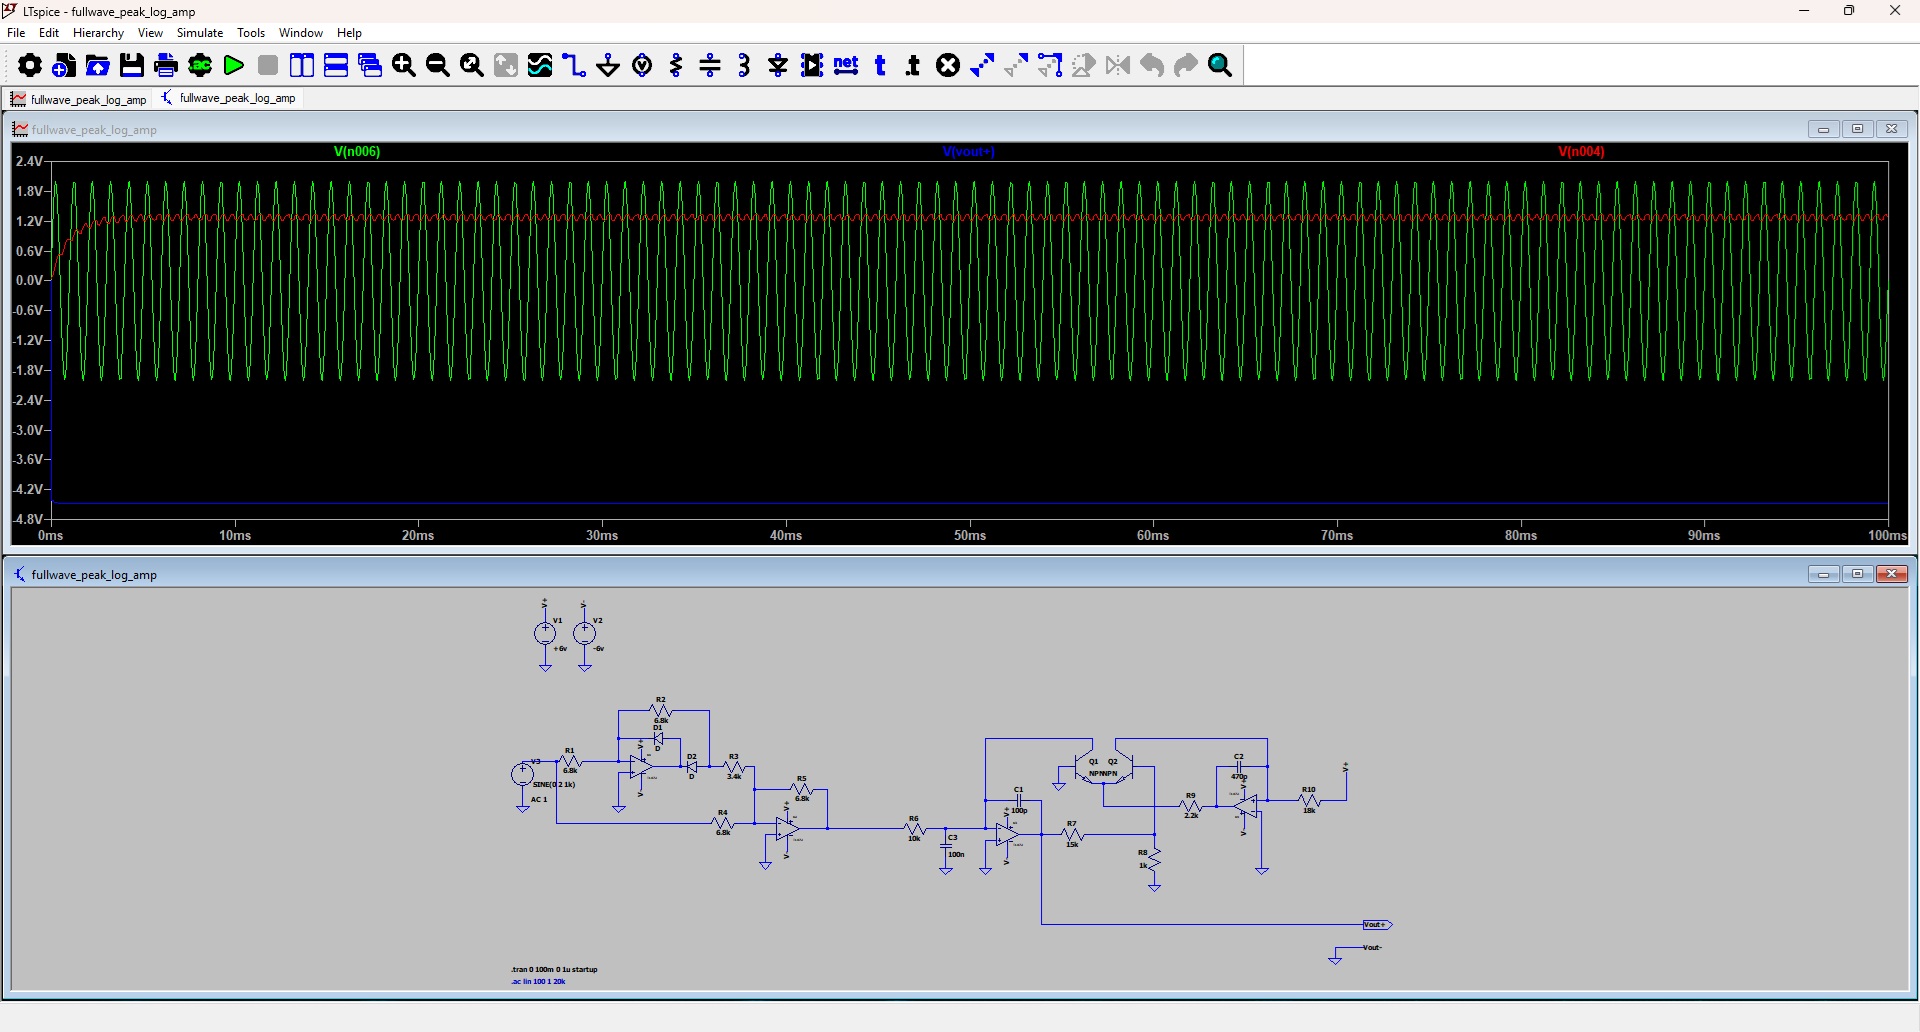The image size is (1920, 1032).
Task: Click the V(n006) green trace label
Action: pyautogui.click(x=357, y=152)
